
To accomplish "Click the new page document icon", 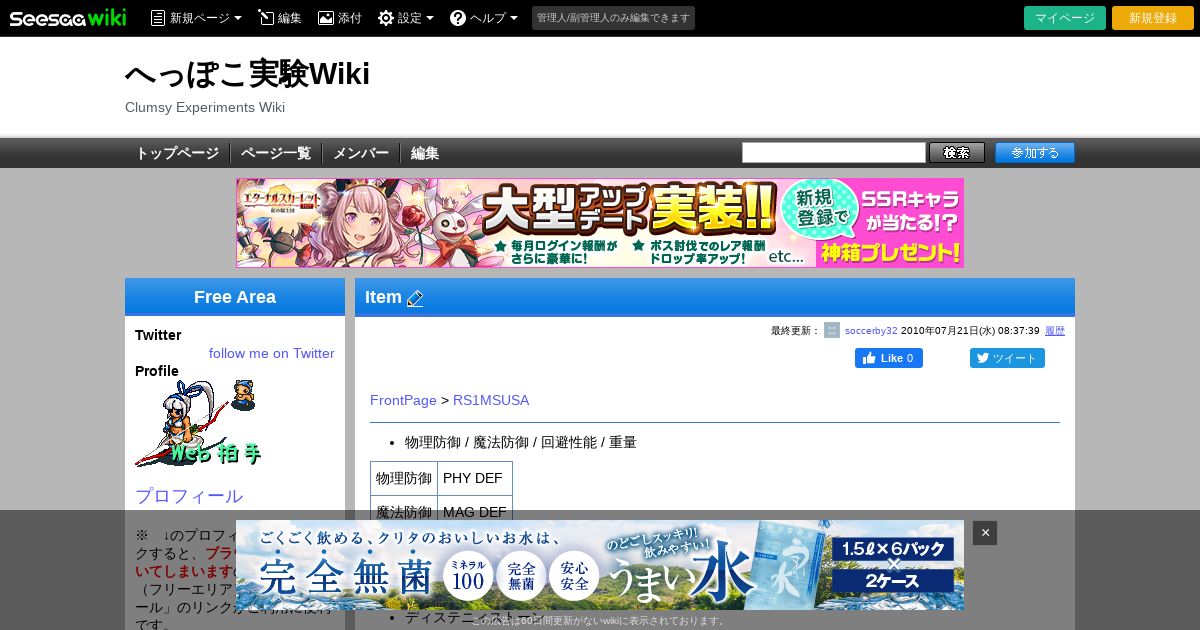I will 158,18.
